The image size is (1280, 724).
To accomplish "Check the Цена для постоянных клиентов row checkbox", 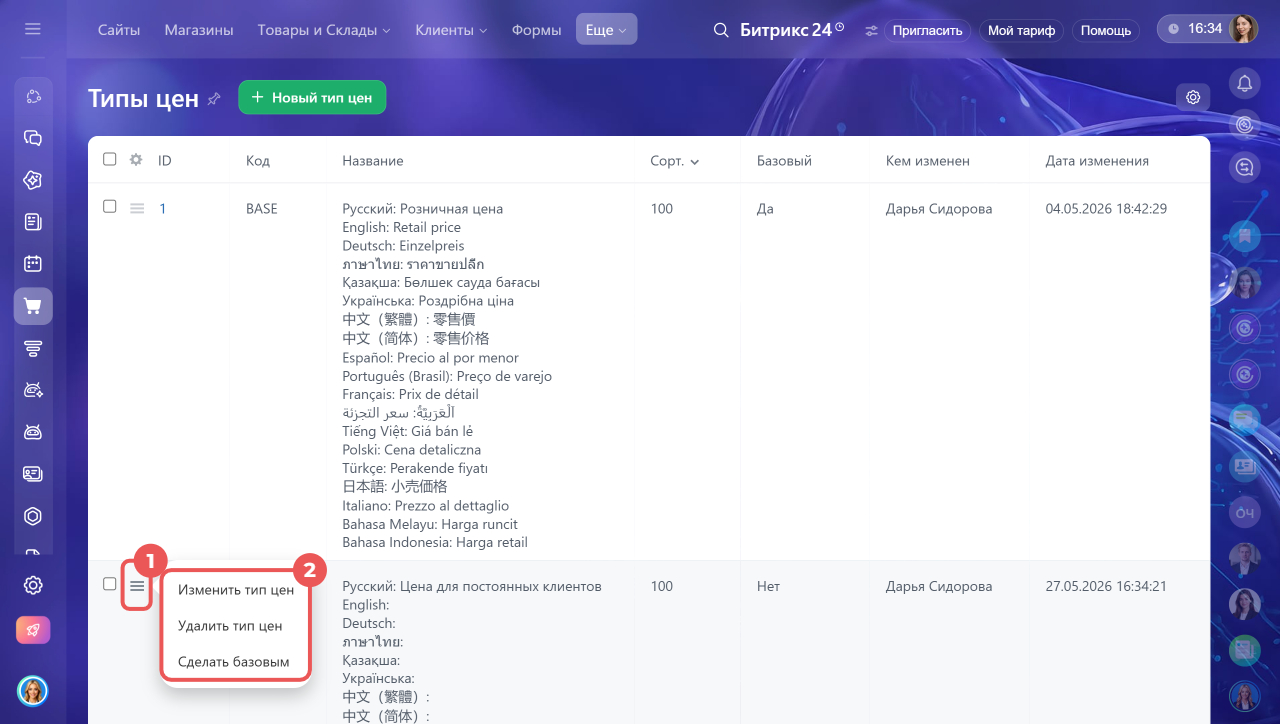I will click(x=110, y=584).
